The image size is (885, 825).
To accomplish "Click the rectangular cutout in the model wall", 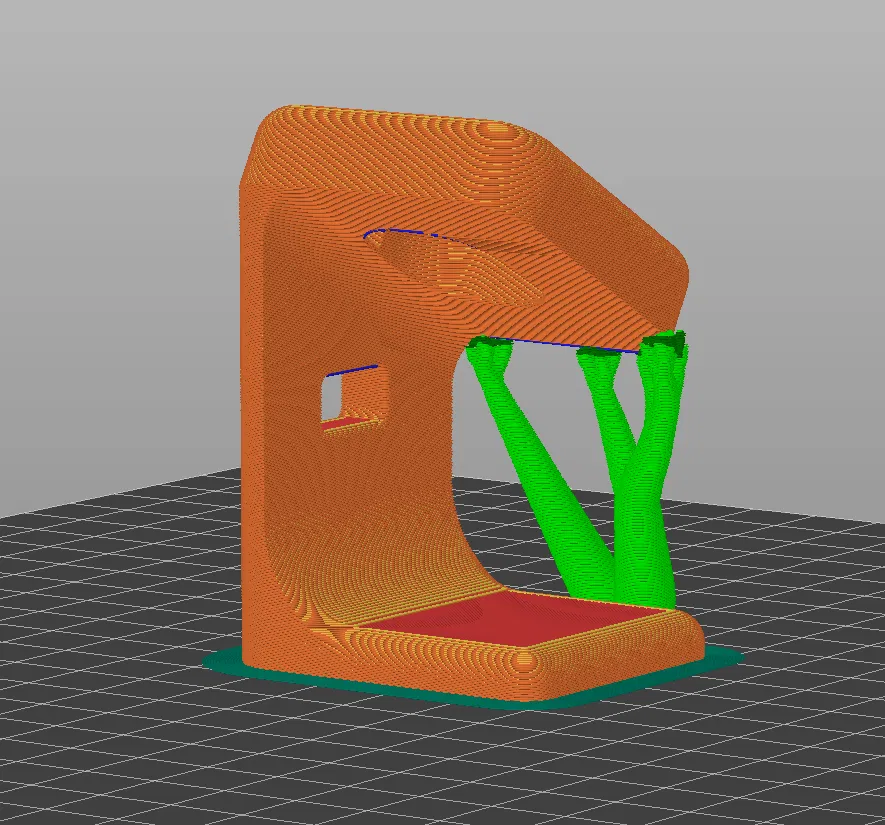I will (x=354, y=400).
